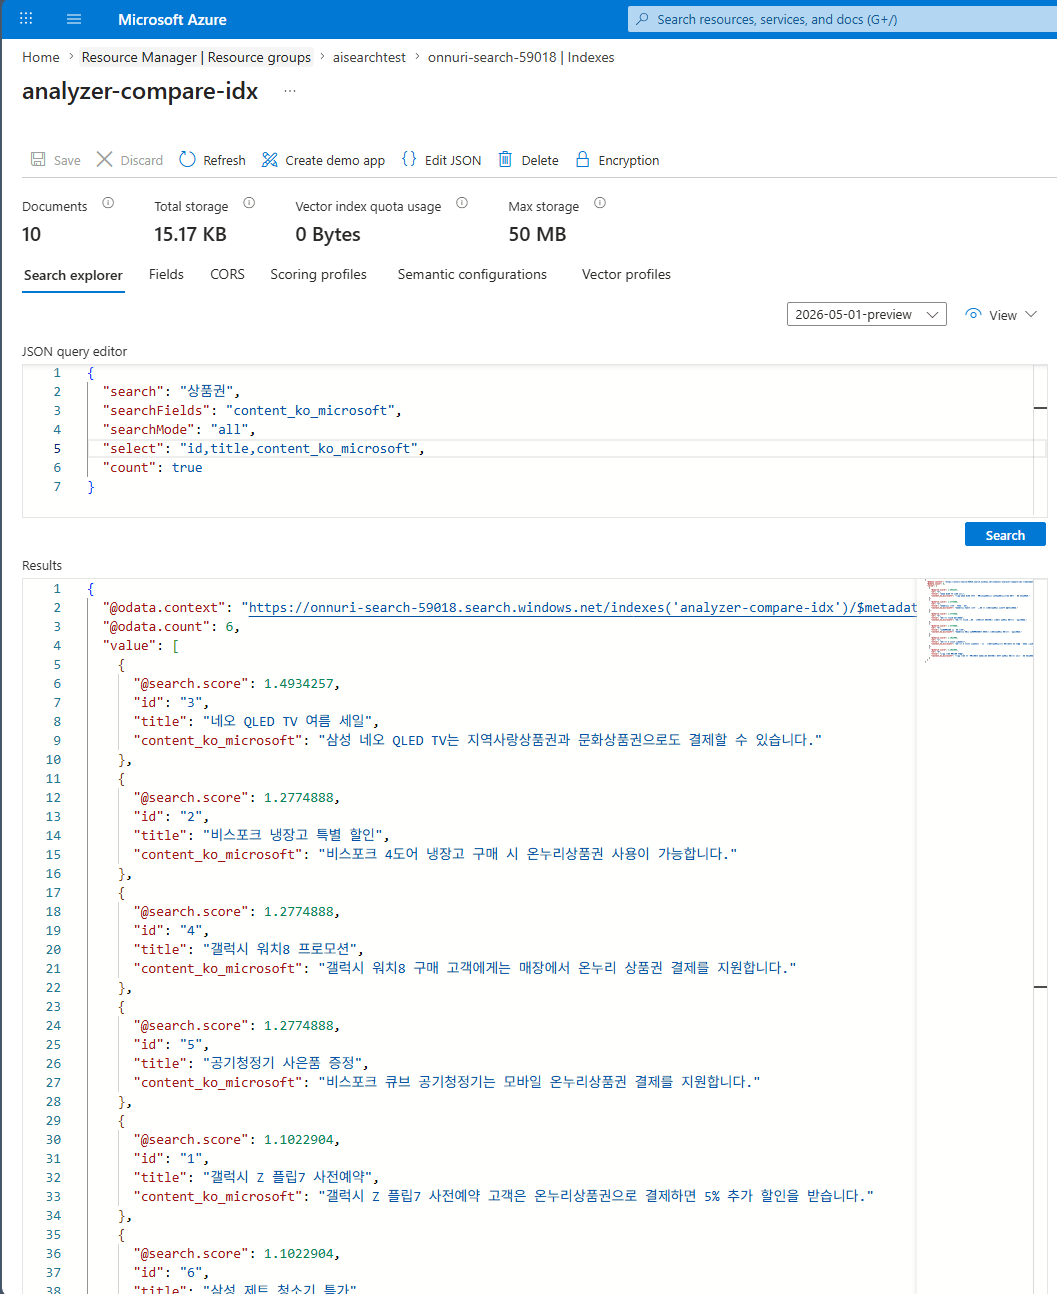The height and width of the screenshot is (1294, 1057).
Task: Click the results minimap thumbnail
Action: click(978, 620)
